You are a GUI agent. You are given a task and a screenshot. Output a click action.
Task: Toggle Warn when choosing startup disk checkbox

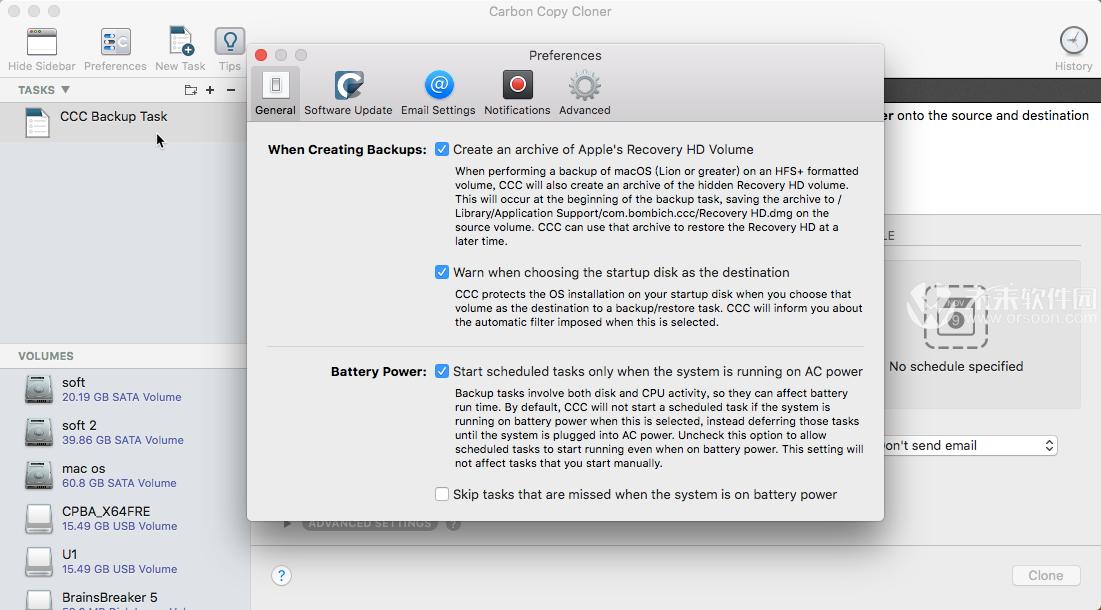(442, 272)
